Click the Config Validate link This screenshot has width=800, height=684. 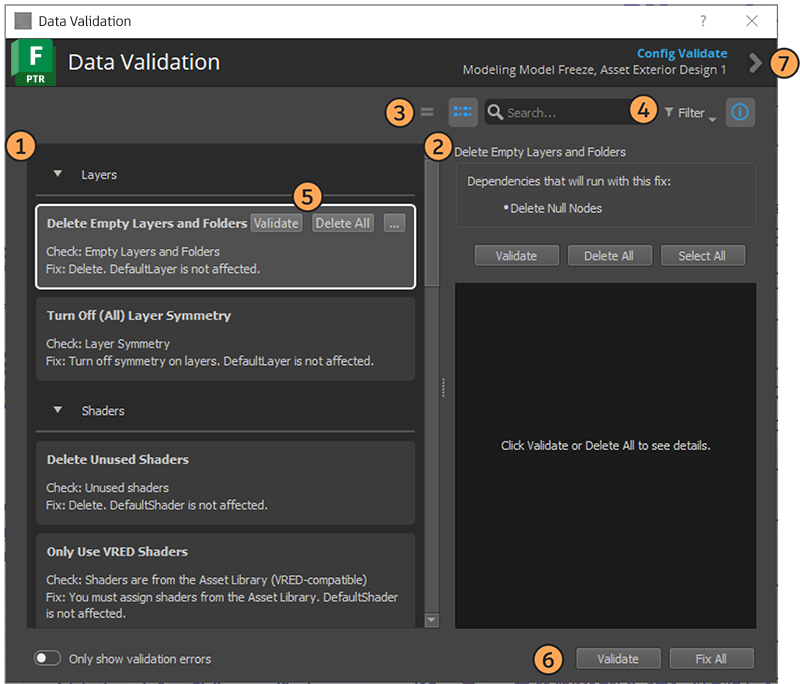point(681,53)
